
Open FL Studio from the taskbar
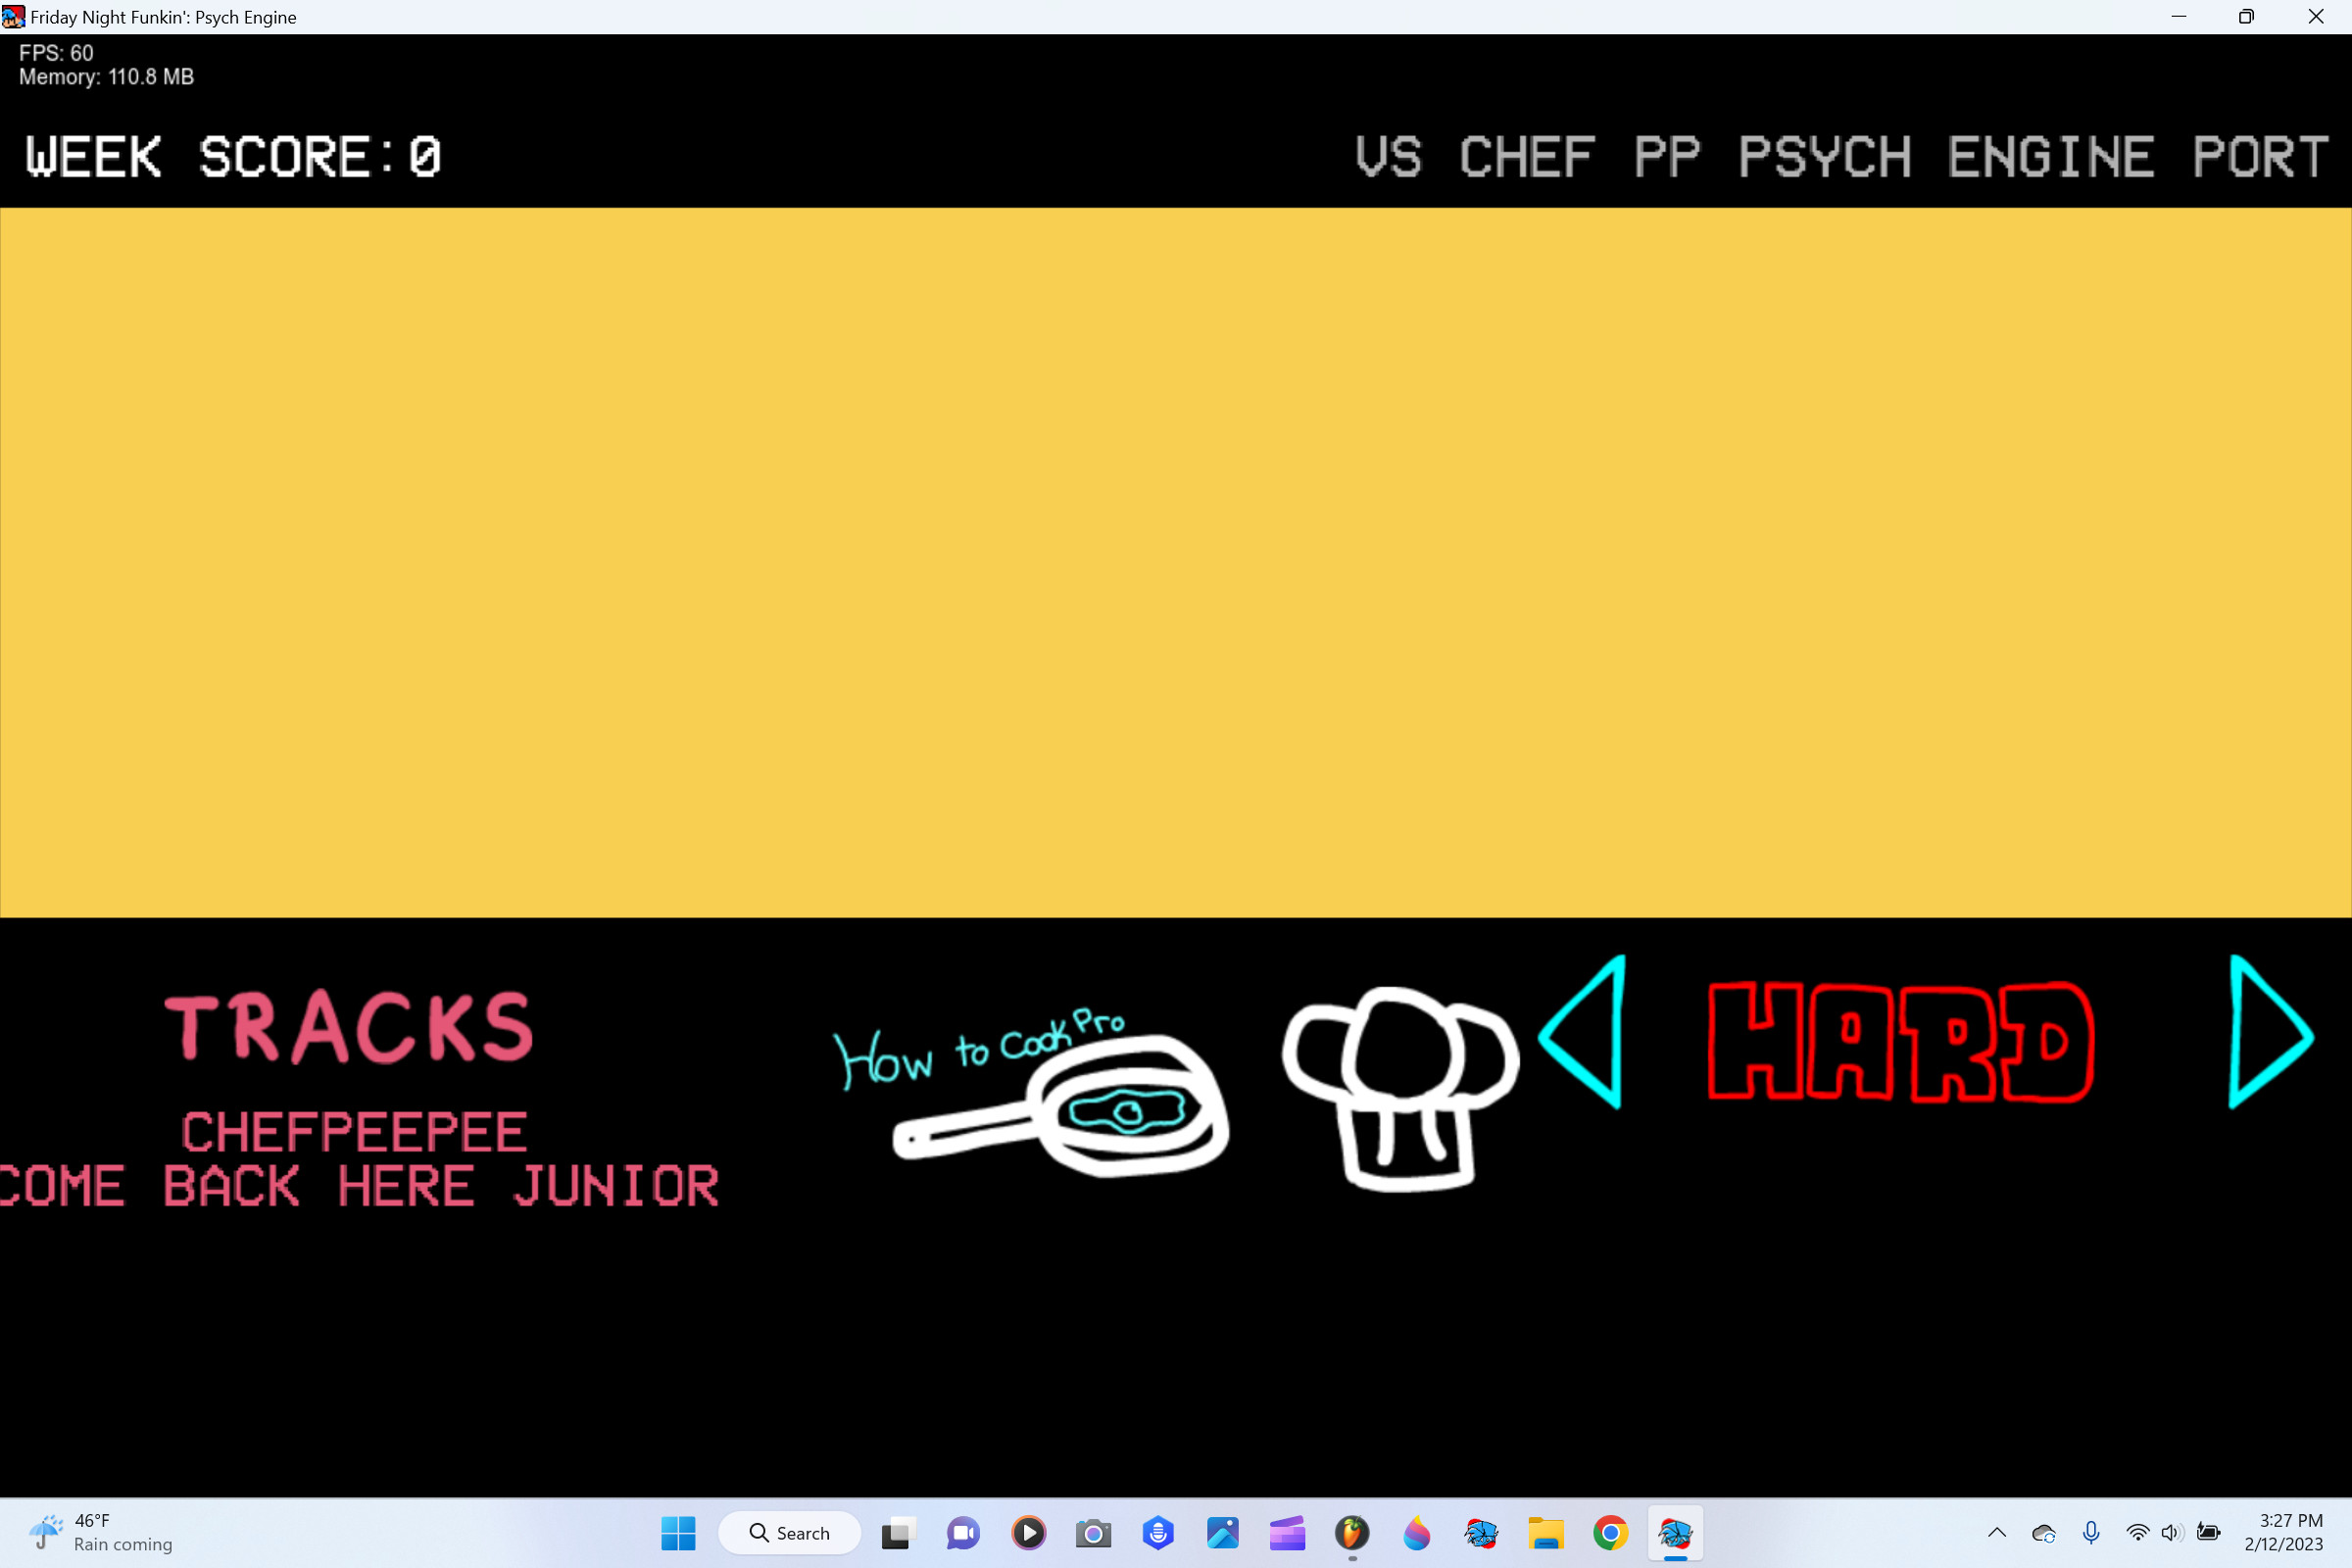pos(1352,1533)
